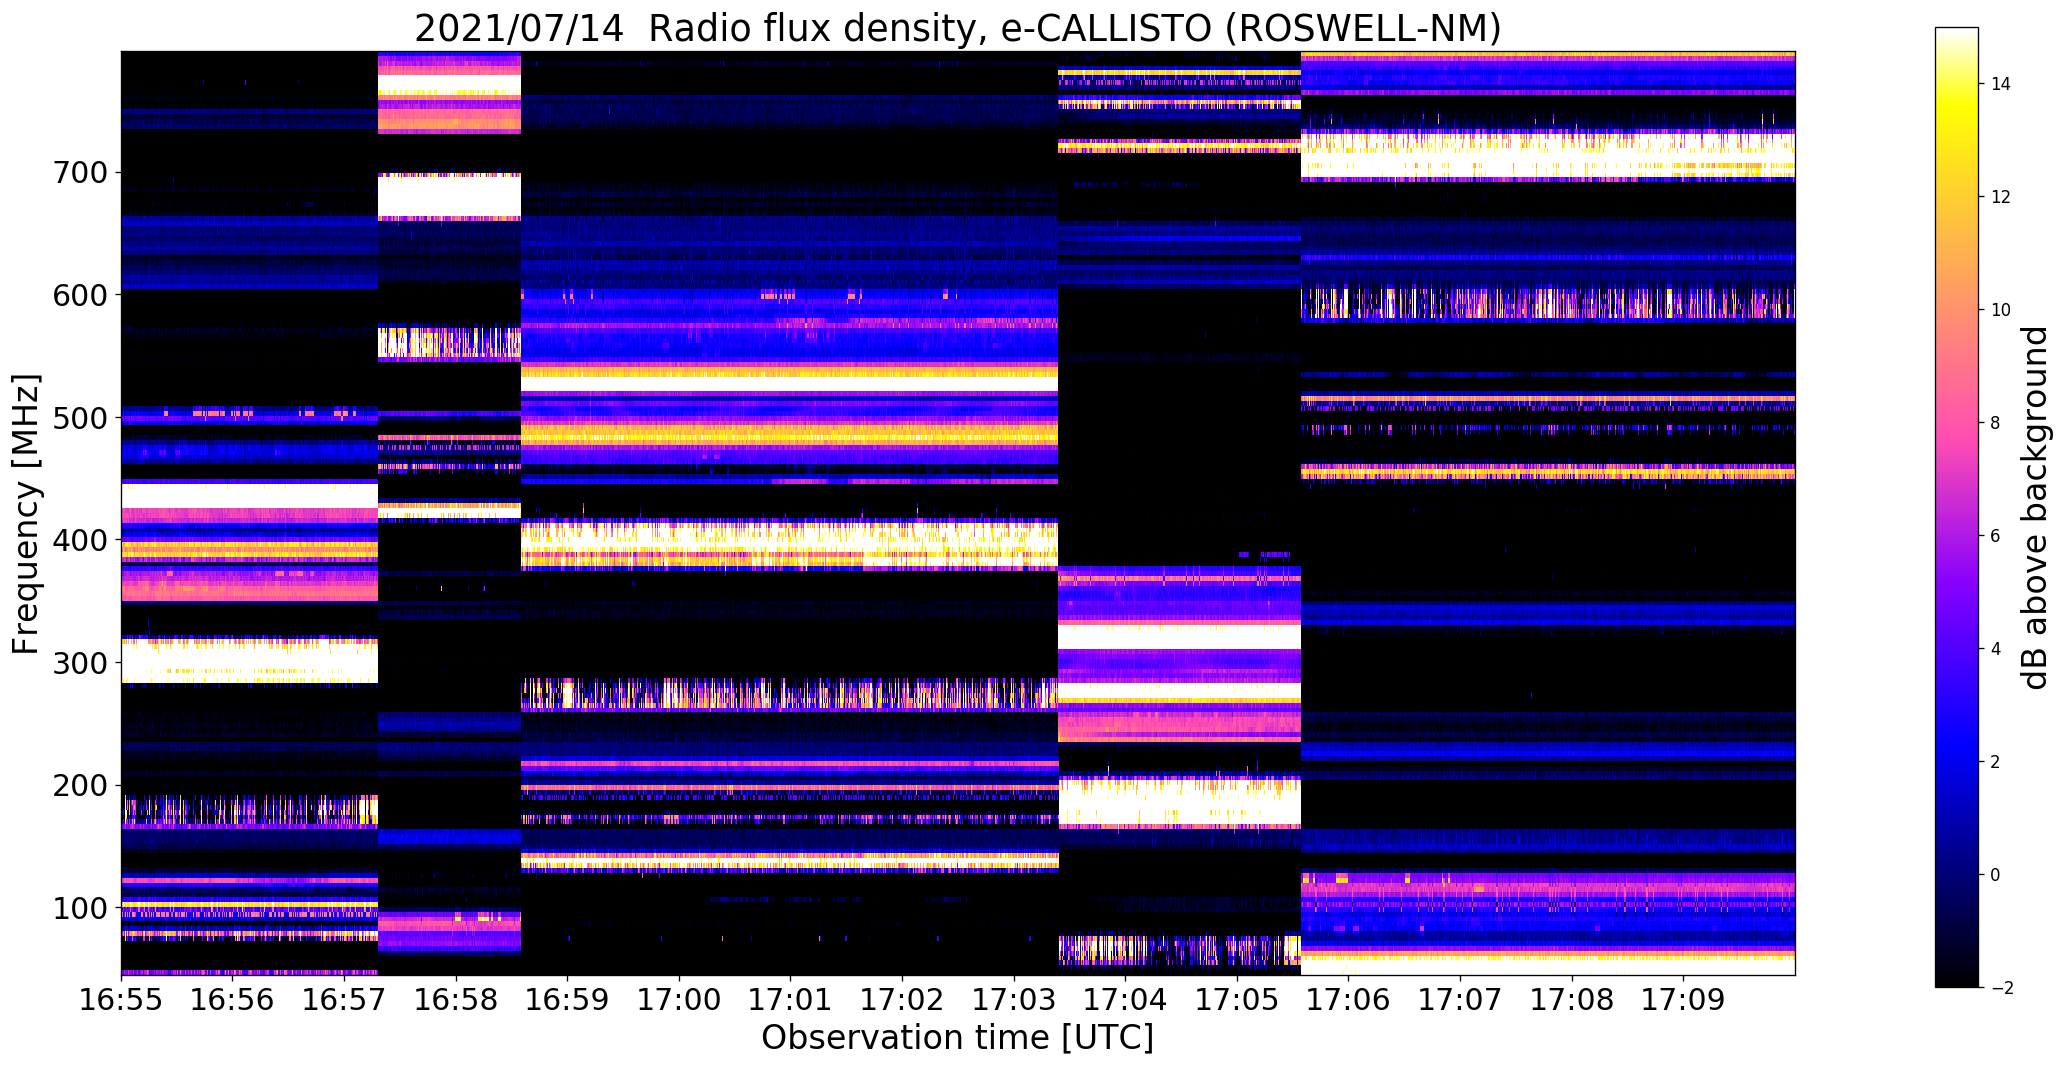
Task: Click the 17:07 time tick label
Action: 1461,1000
